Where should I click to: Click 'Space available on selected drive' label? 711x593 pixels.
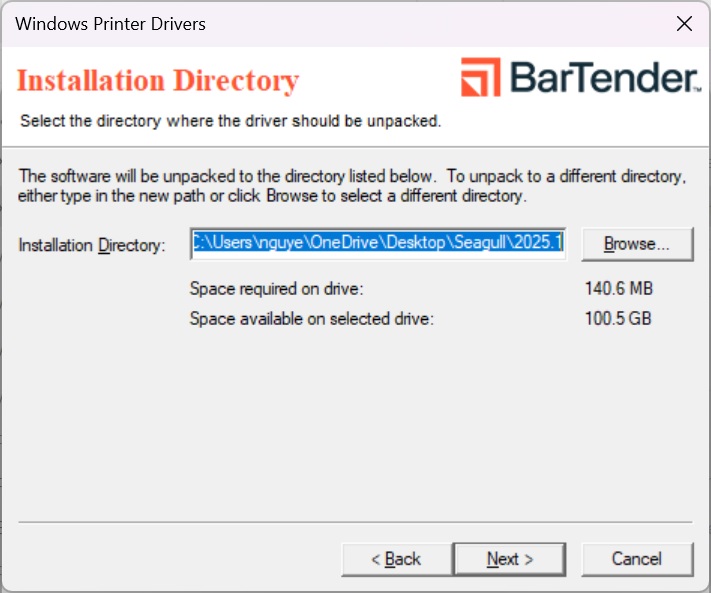312,319
